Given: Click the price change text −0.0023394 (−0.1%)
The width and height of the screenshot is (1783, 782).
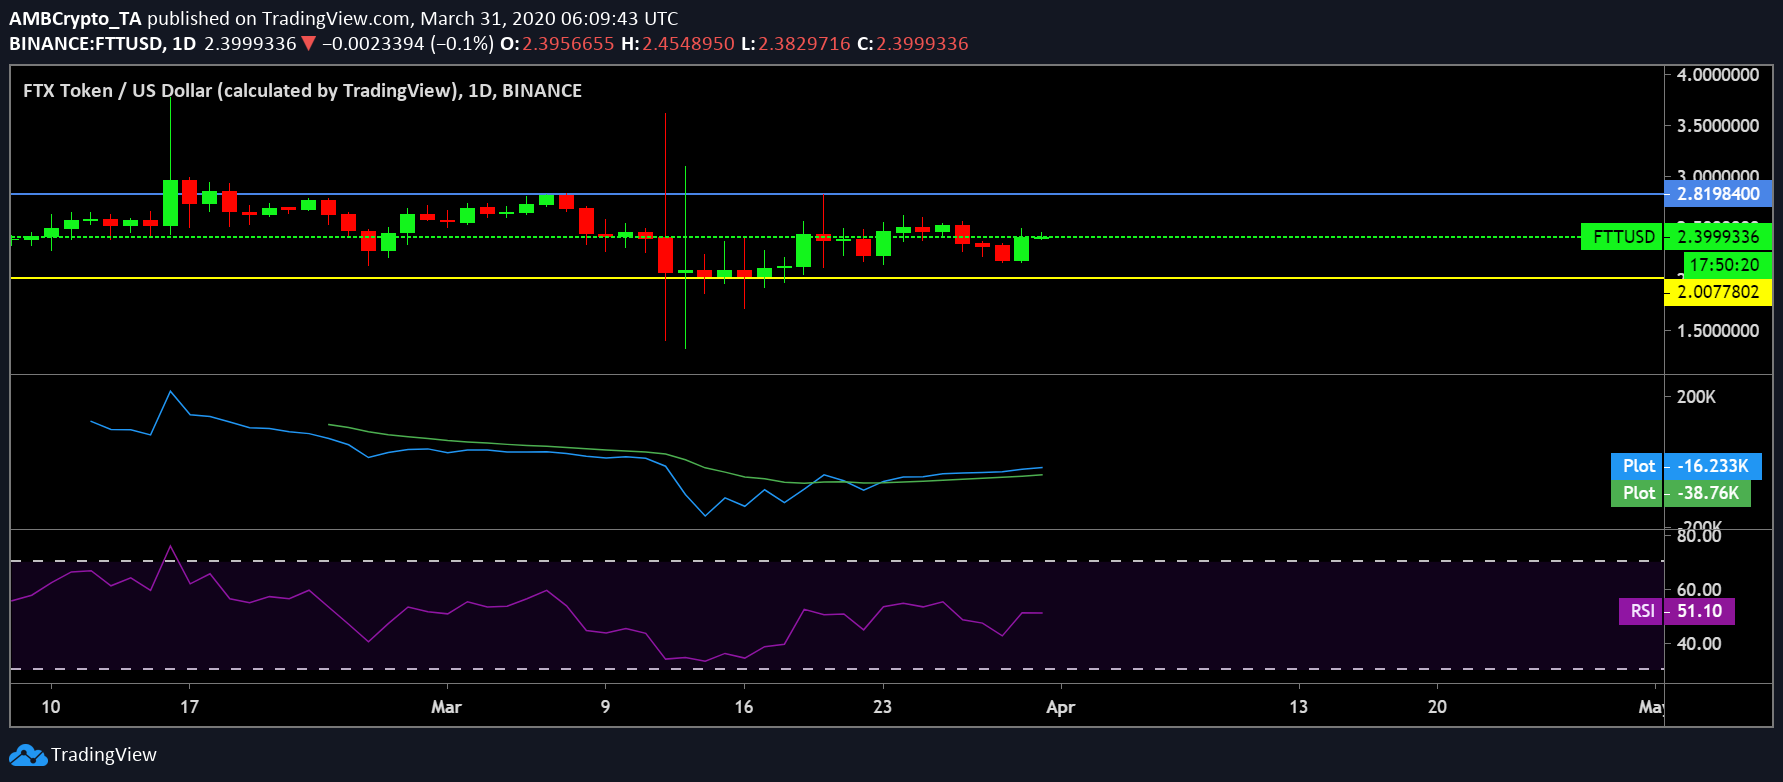Looking at the screenshot, I should point(408,44).
